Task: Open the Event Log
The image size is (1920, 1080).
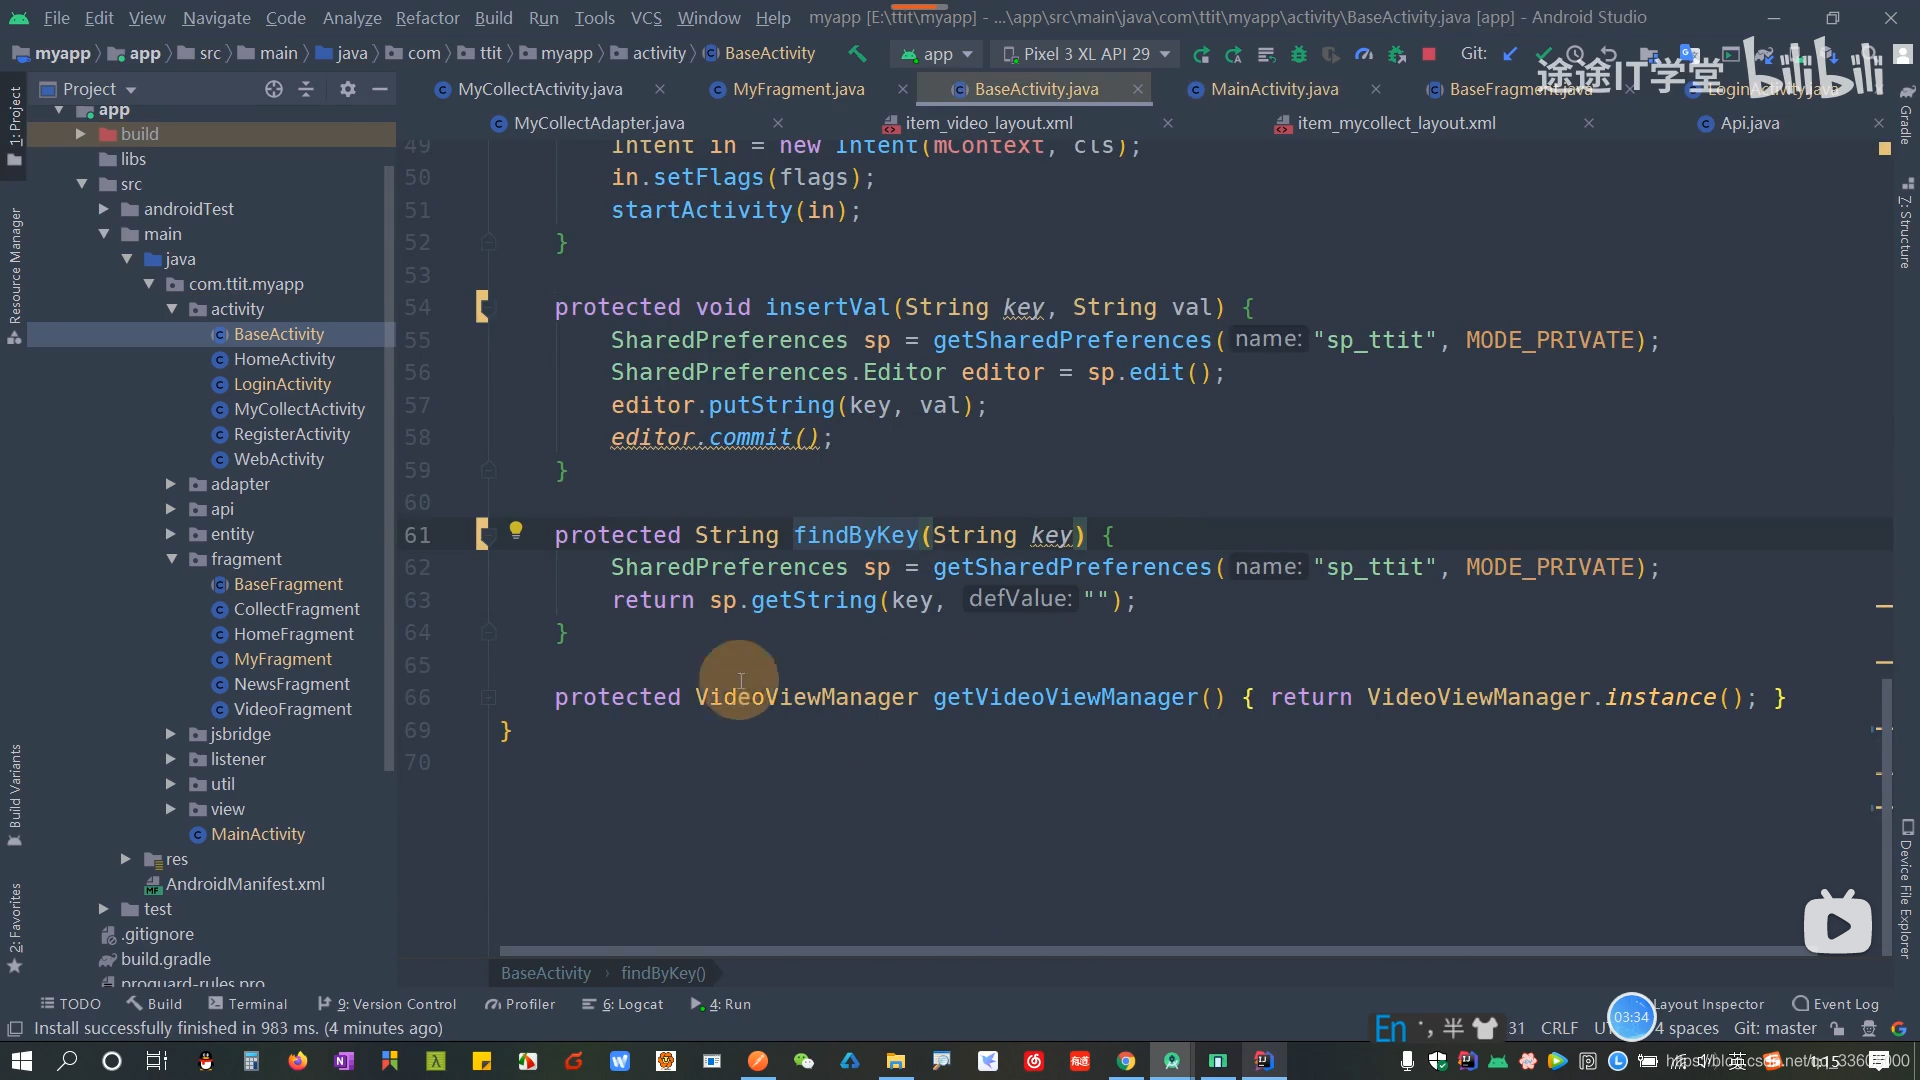Action: 1836,1004
